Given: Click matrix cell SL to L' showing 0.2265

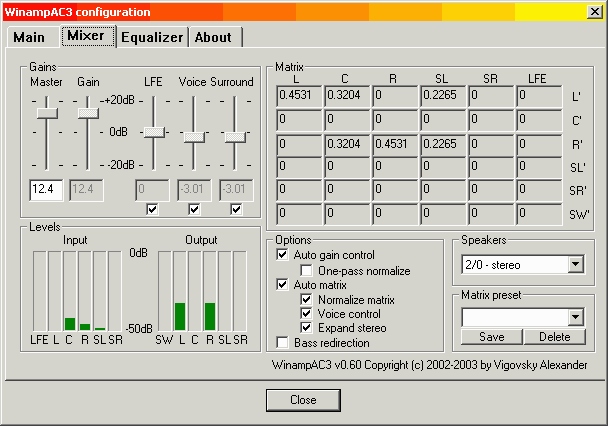Looking at the screenshot, I should click(444, 96).
